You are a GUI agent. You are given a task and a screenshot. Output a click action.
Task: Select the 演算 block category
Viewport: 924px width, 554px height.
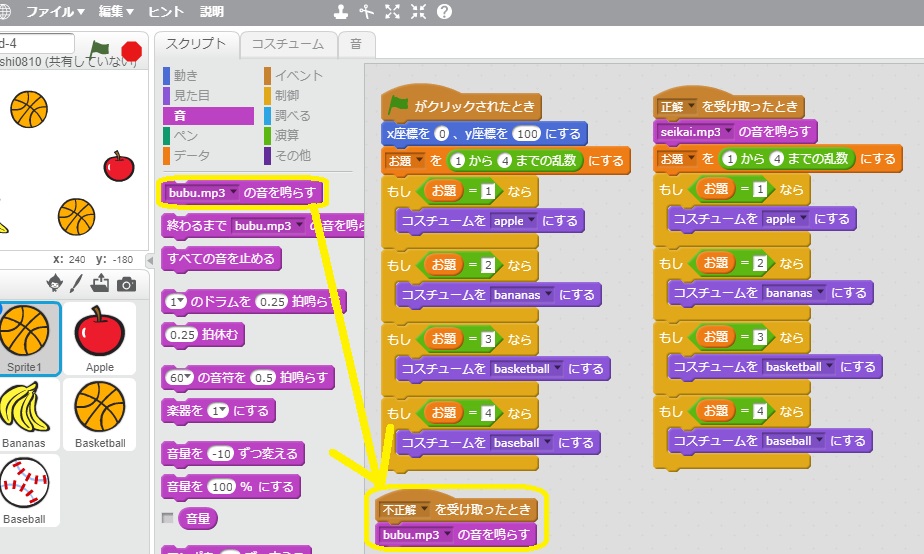(309, 136)
